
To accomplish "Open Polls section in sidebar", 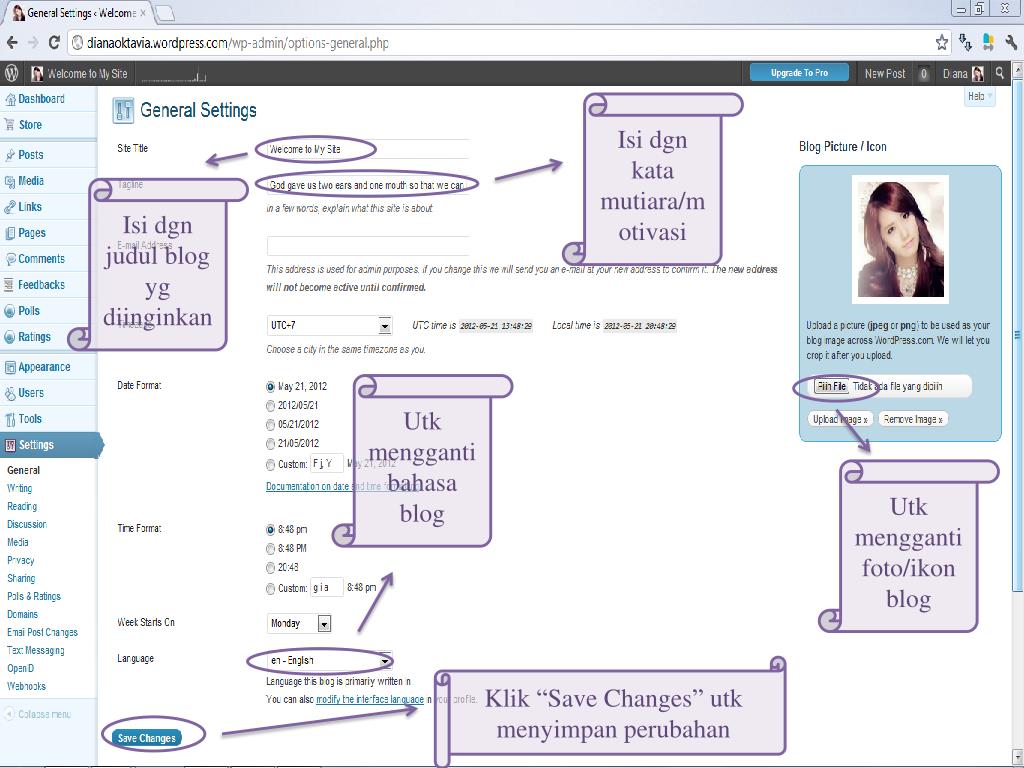I will [29, 312].
